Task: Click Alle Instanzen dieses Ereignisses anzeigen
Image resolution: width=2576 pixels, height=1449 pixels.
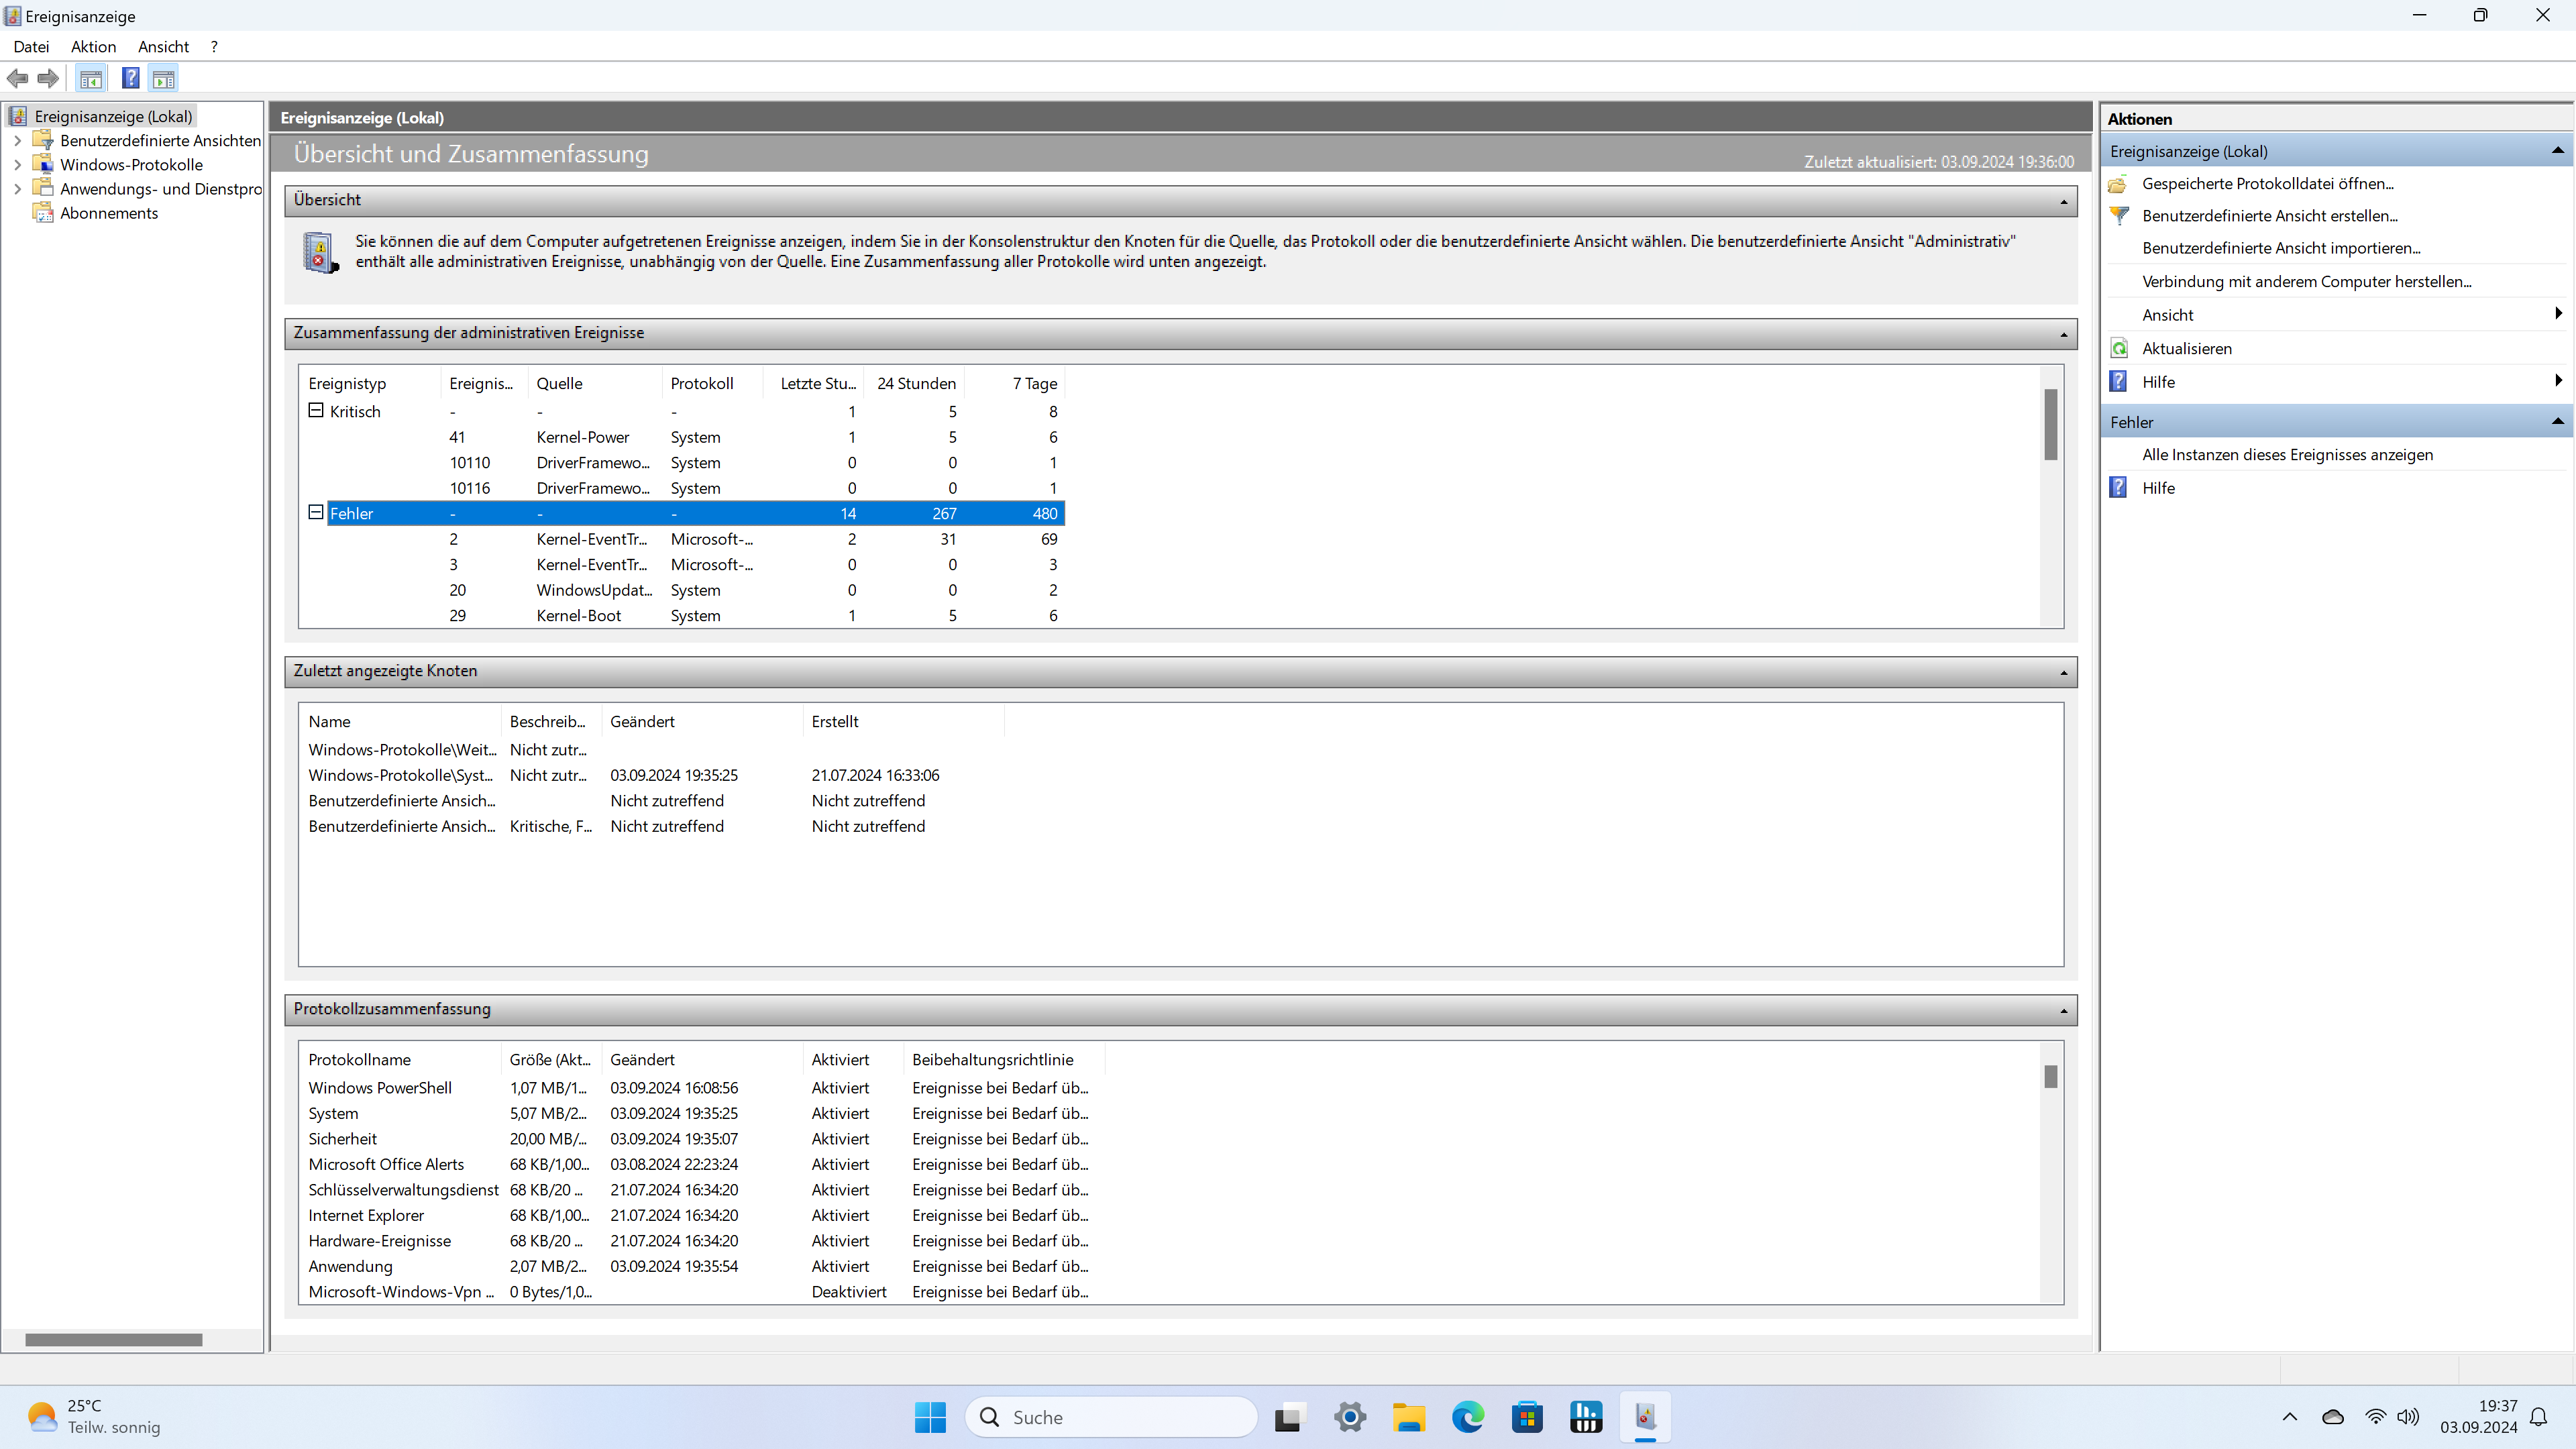Action: click(2287, 455)
